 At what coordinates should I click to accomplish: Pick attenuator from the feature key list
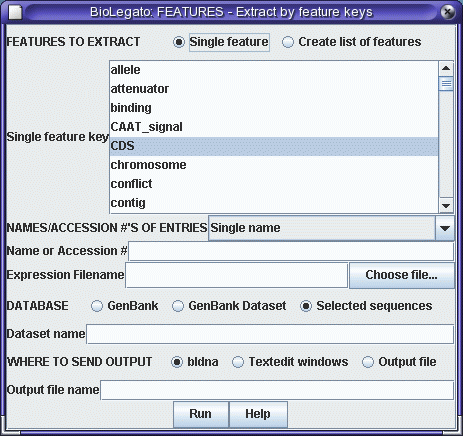tap(274, 89)
